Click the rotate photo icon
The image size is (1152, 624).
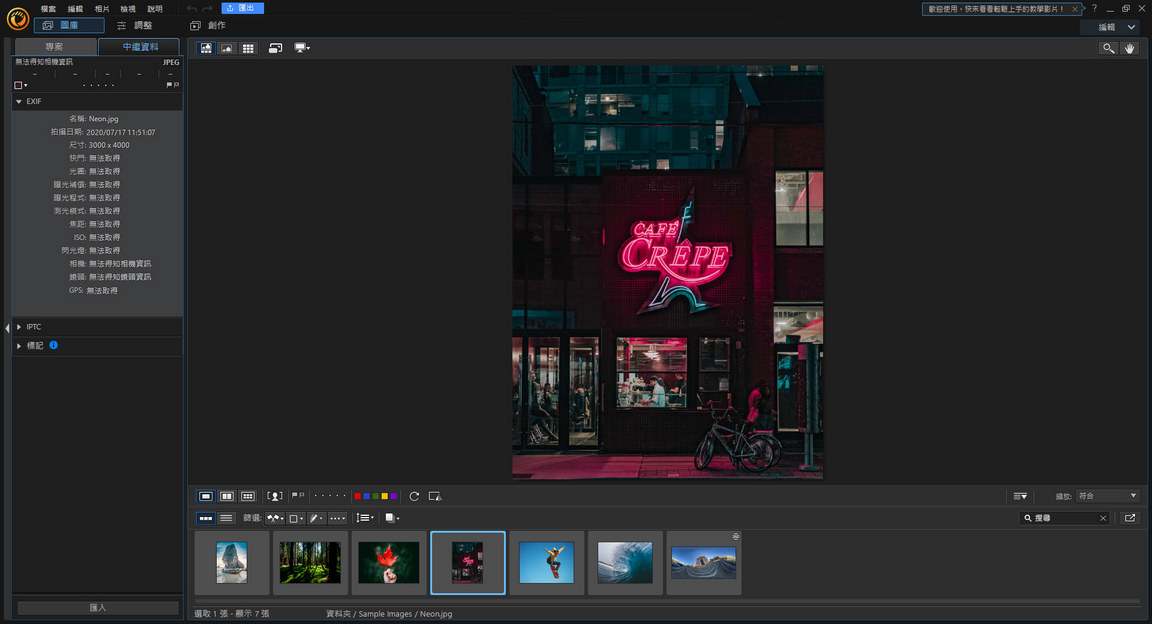point(414,496)
